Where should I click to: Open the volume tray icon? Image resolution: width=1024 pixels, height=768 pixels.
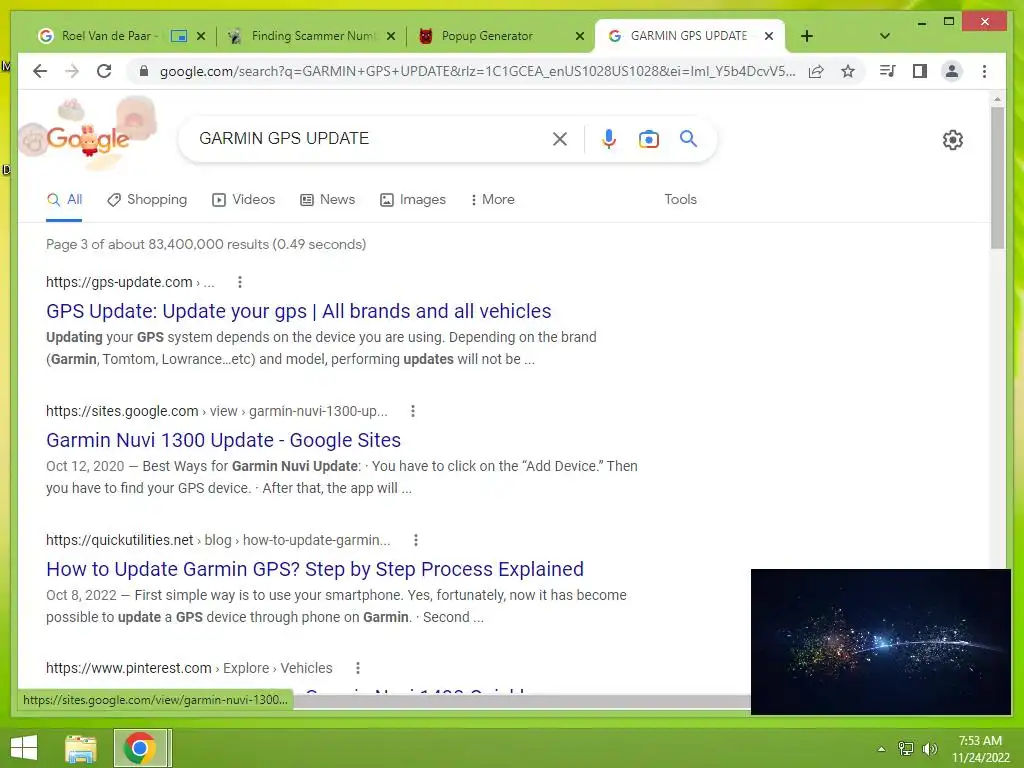coord(929,749)
